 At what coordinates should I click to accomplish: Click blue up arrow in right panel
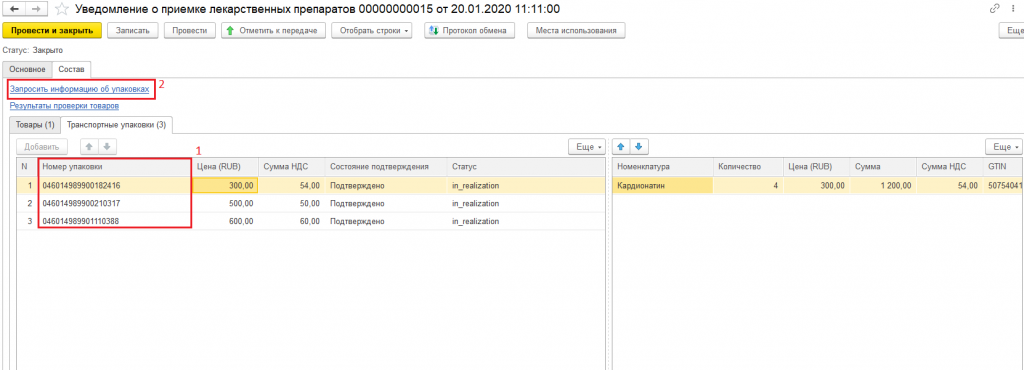click(x=621, y=147)
